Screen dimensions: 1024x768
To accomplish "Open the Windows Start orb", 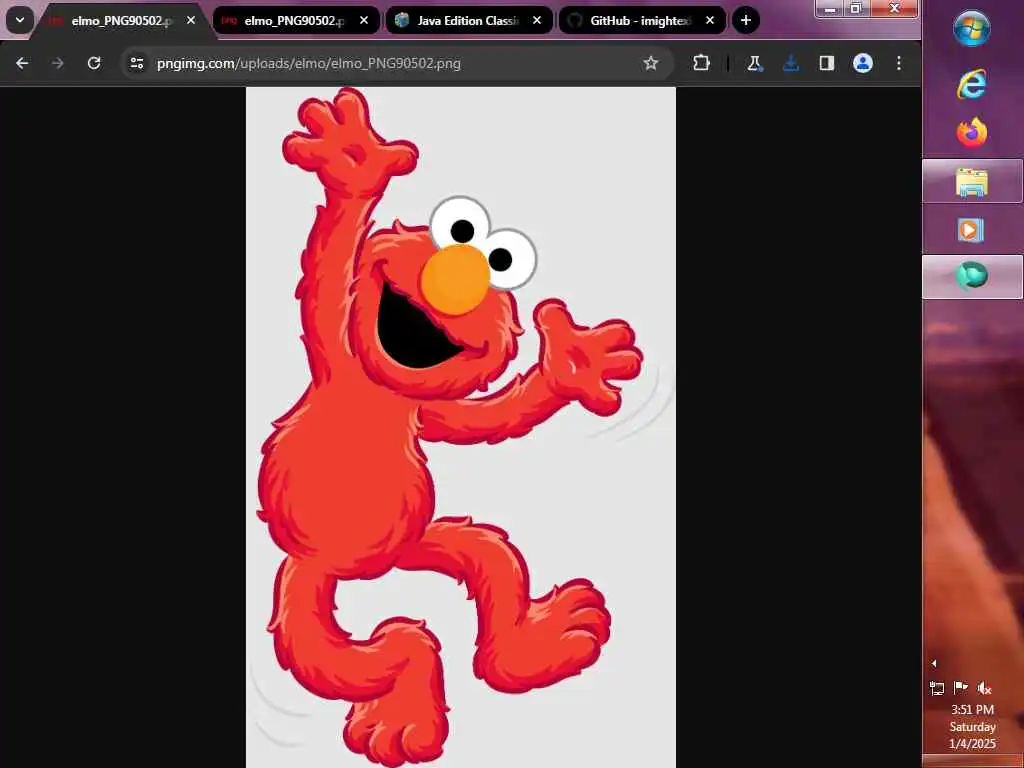I will pyautogui.click(x=971, y=29).
